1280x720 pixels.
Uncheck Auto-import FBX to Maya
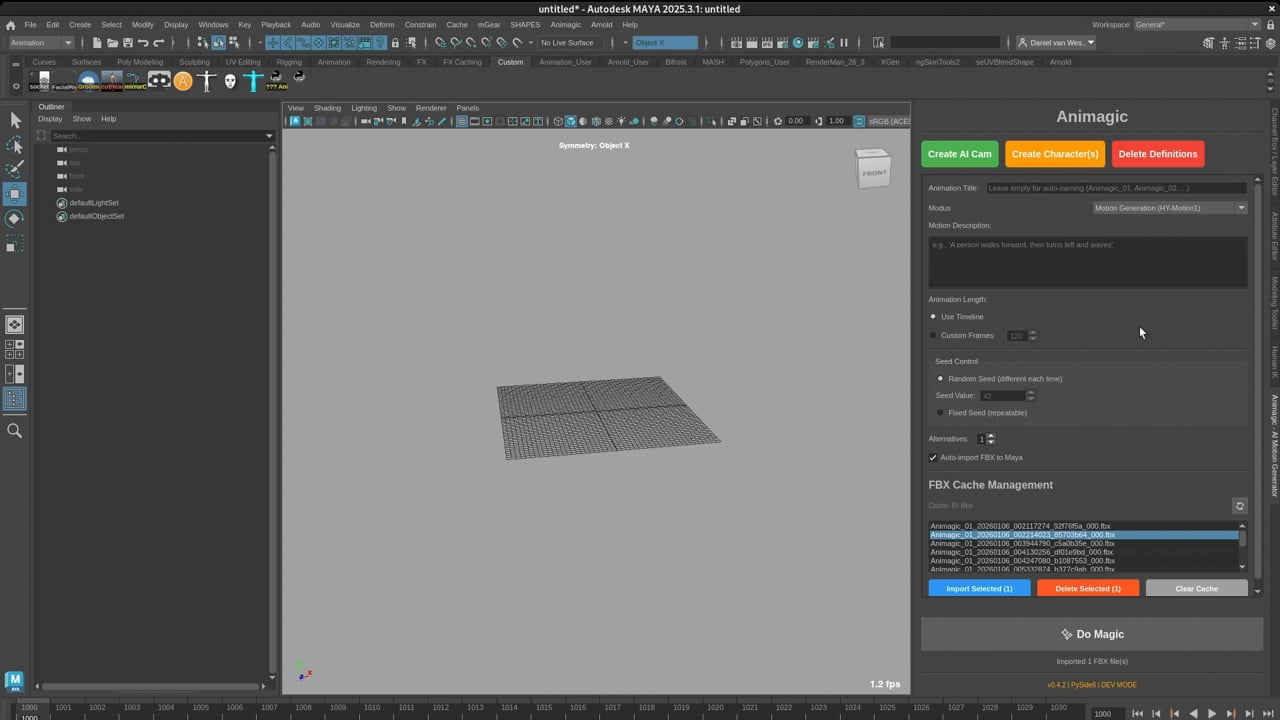coord(933,458)
